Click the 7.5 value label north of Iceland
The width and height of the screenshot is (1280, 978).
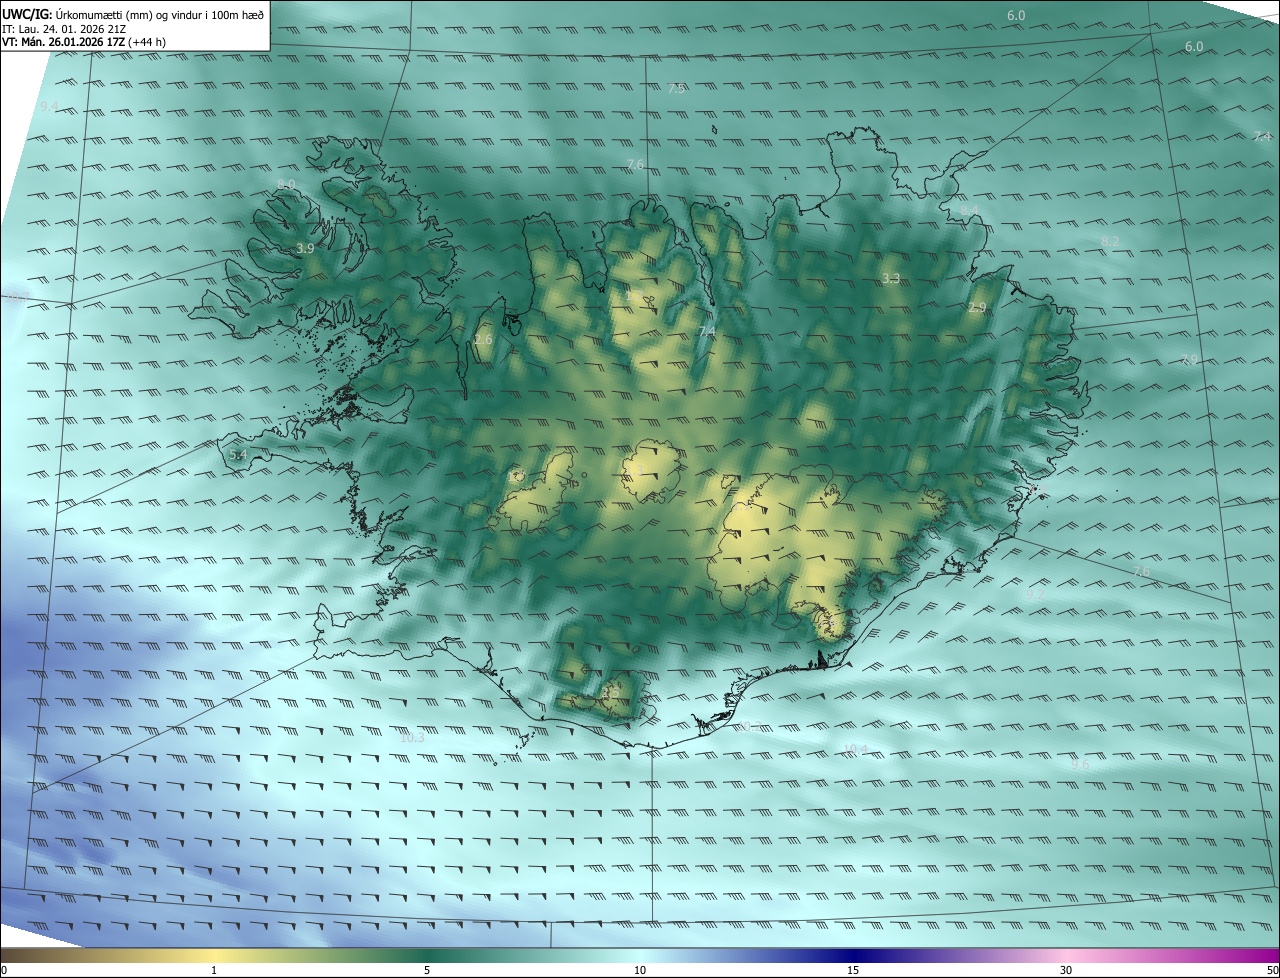pos(676,89)
